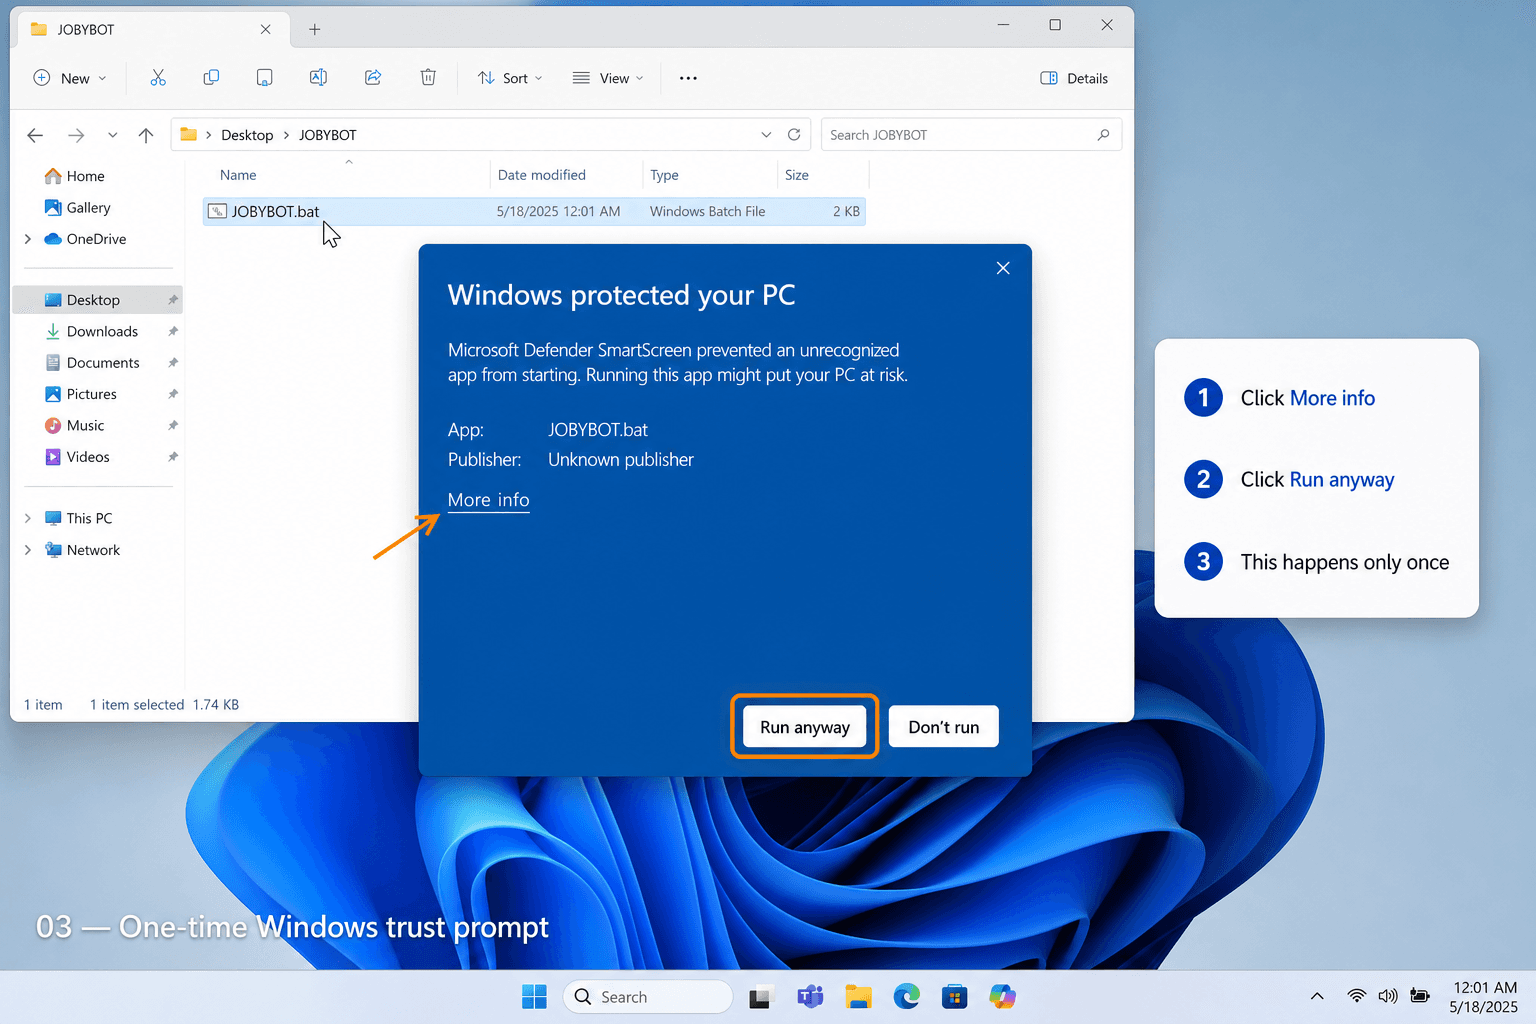The height and width of the screenshot is (1024, 1536).
Task: Click the breadcrumb chevron after folder icon
Action: point(208,135)
